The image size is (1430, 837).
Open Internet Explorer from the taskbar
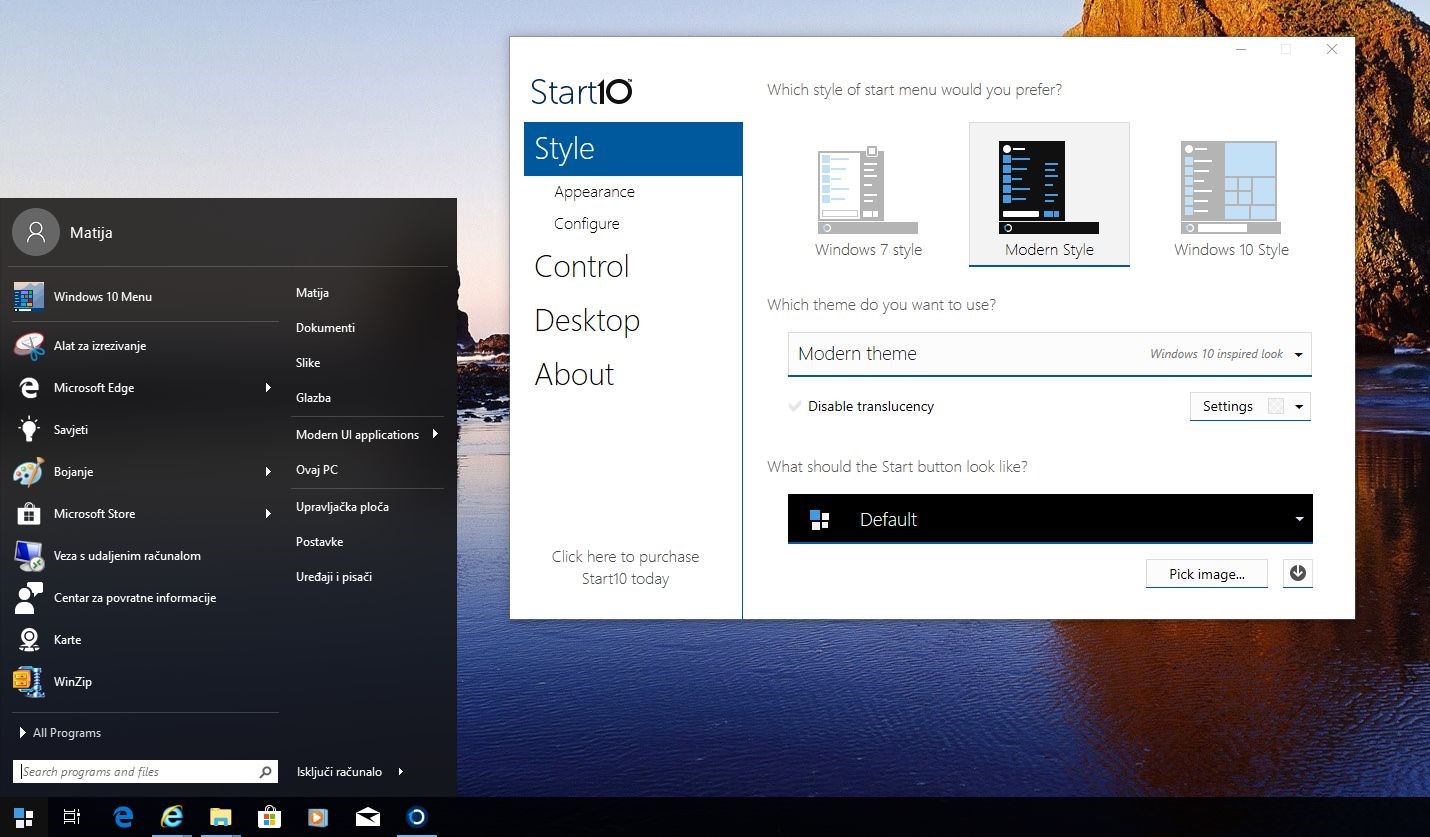coord(172,817)
